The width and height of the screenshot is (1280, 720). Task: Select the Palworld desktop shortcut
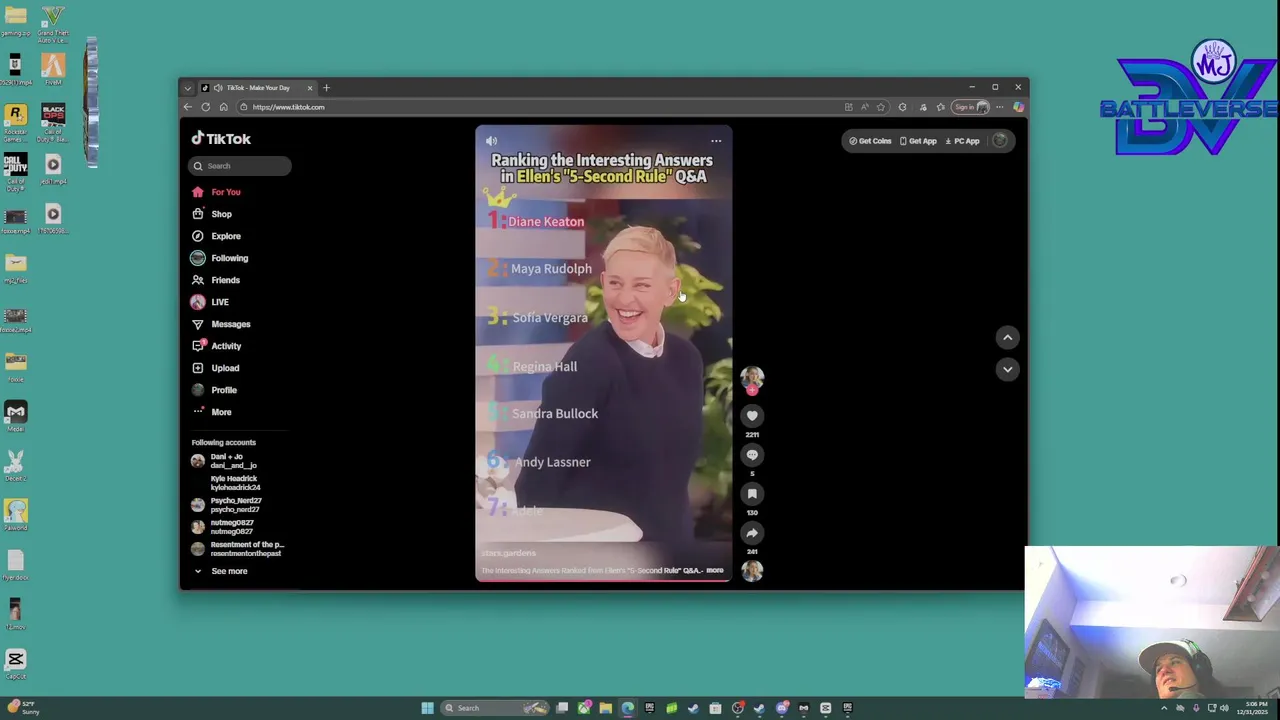[15, 514]
